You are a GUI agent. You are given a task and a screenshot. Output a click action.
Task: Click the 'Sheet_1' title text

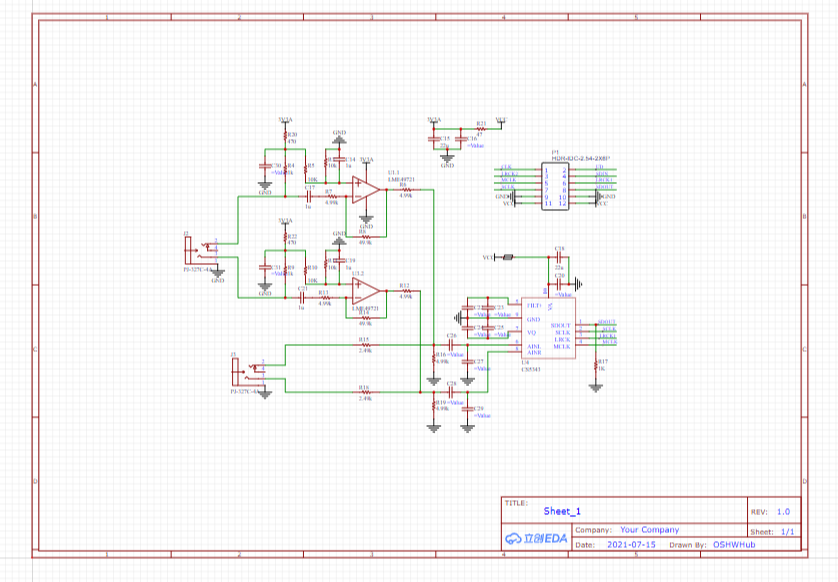click(x=562, y=511)
